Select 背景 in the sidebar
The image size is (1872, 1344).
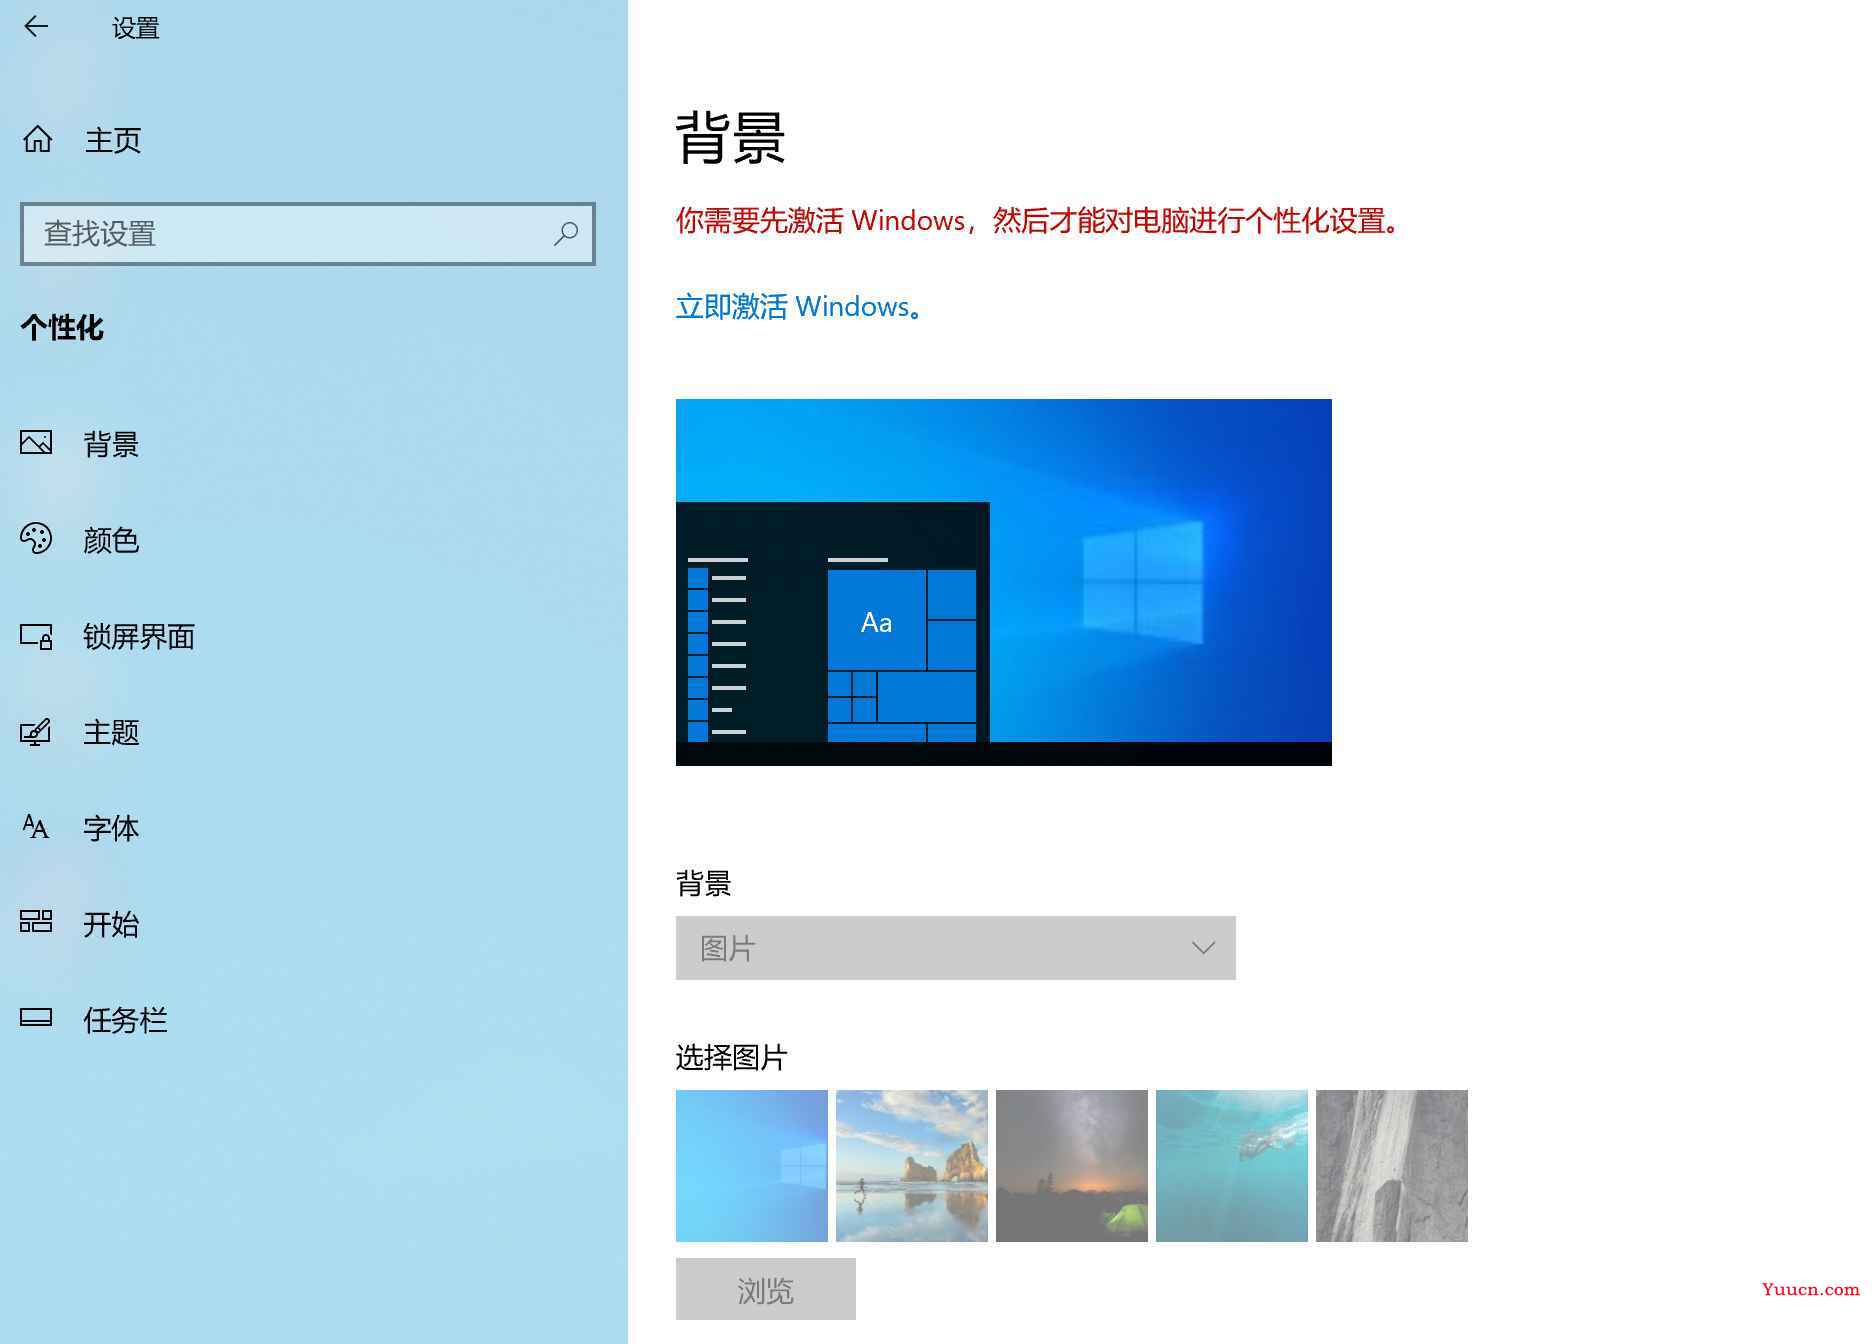(111, 444)
